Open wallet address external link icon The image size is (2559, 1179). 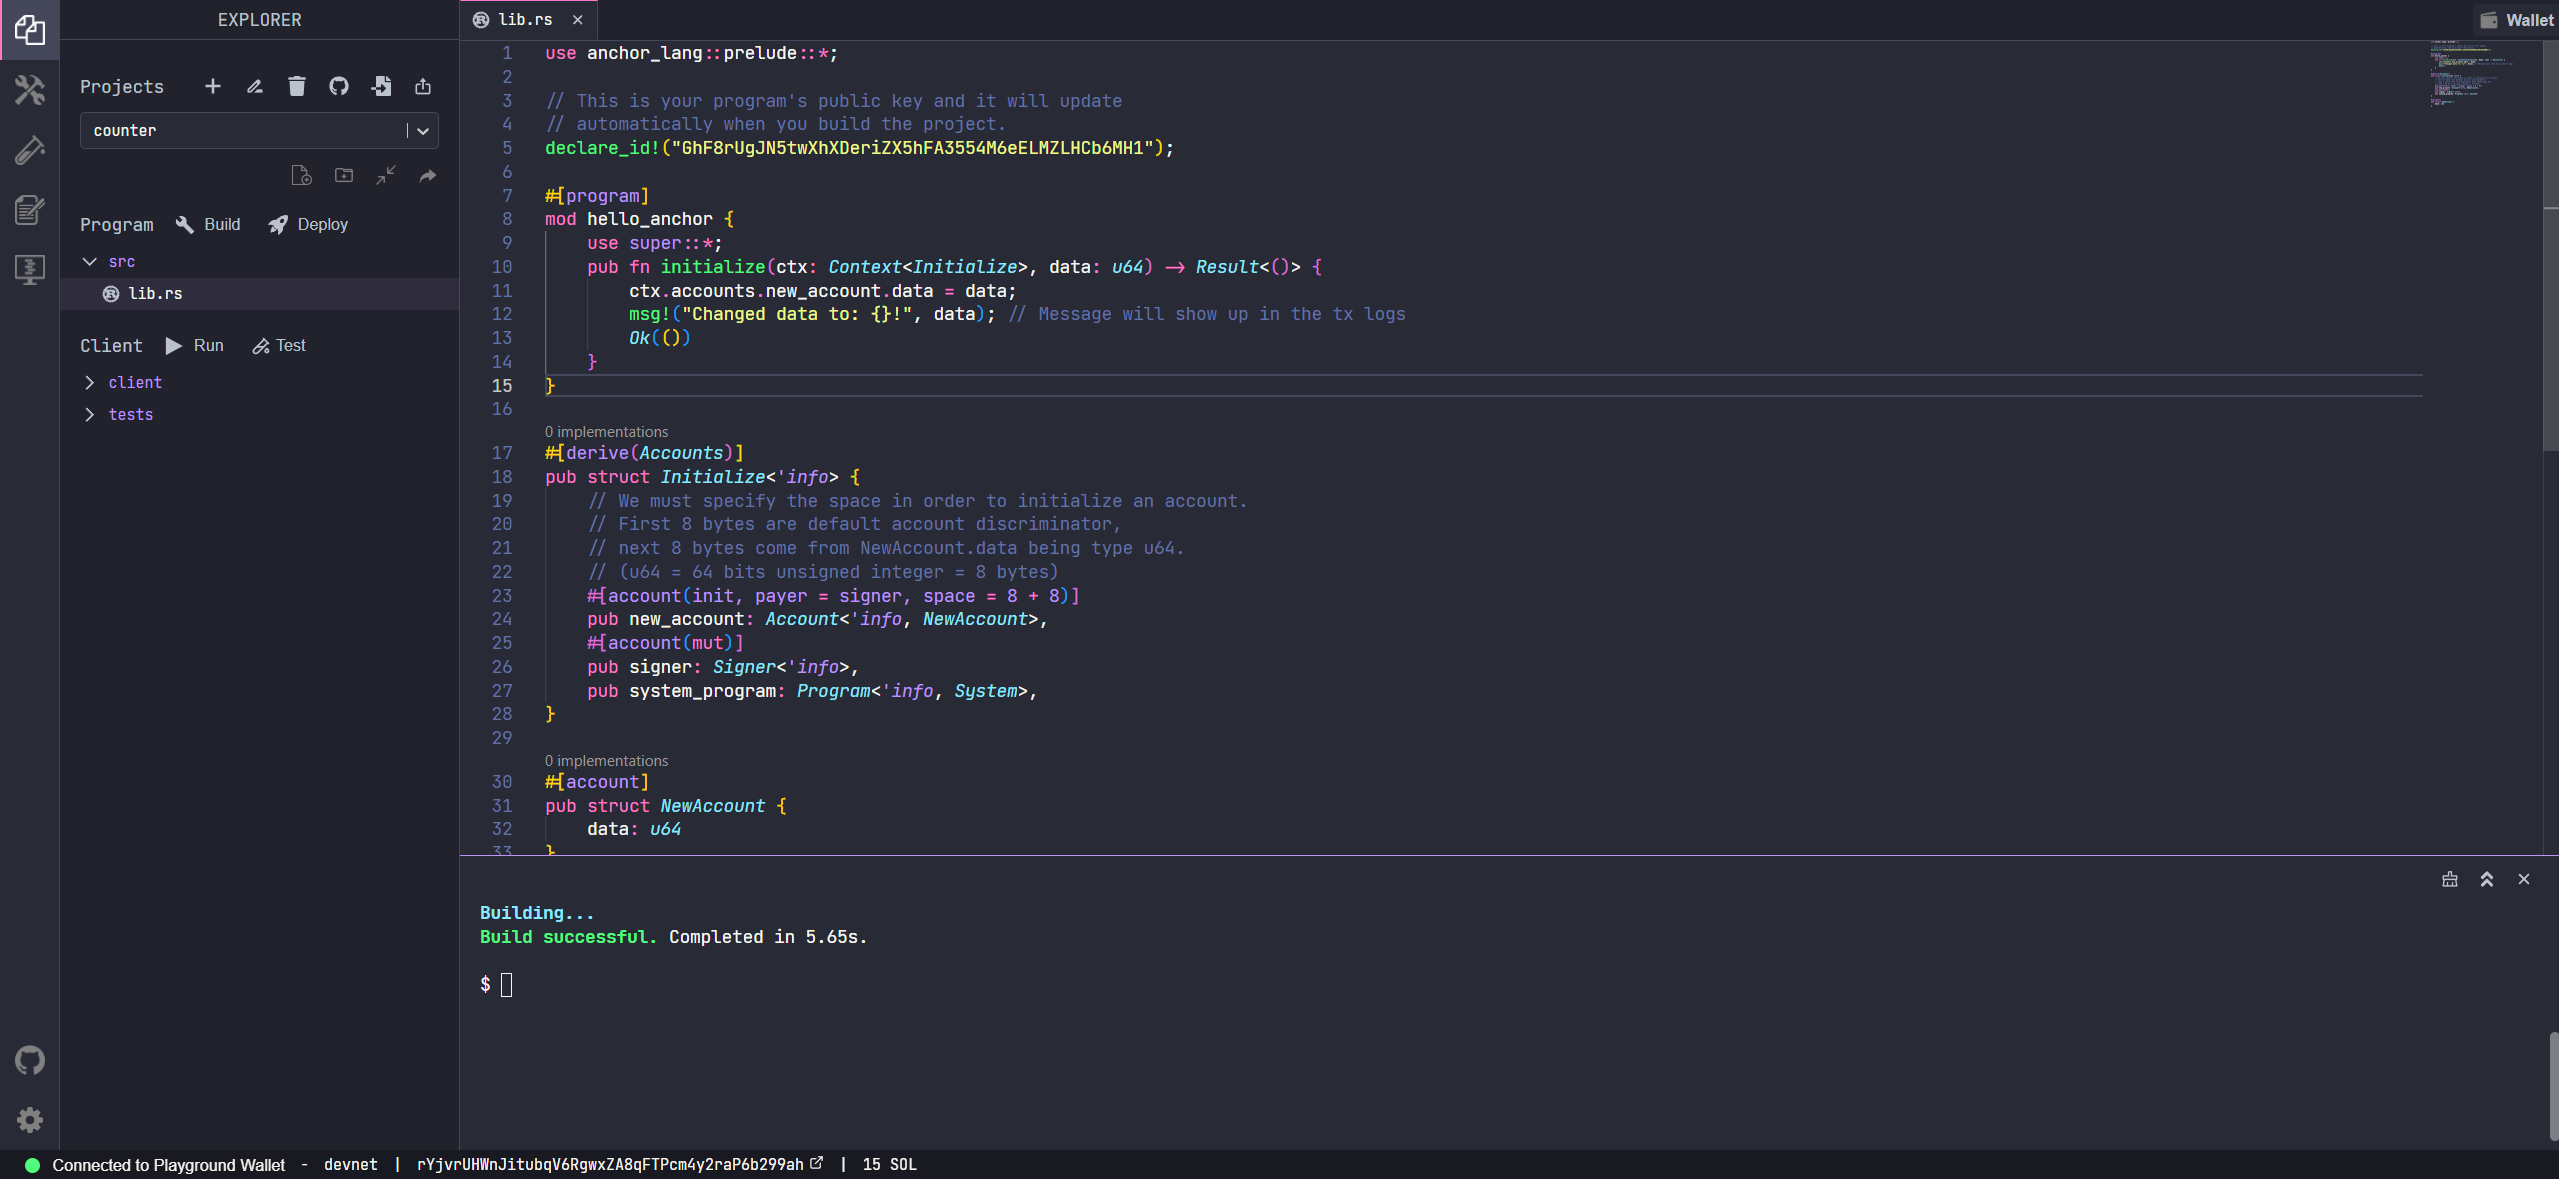click(x=816, y=1163)
